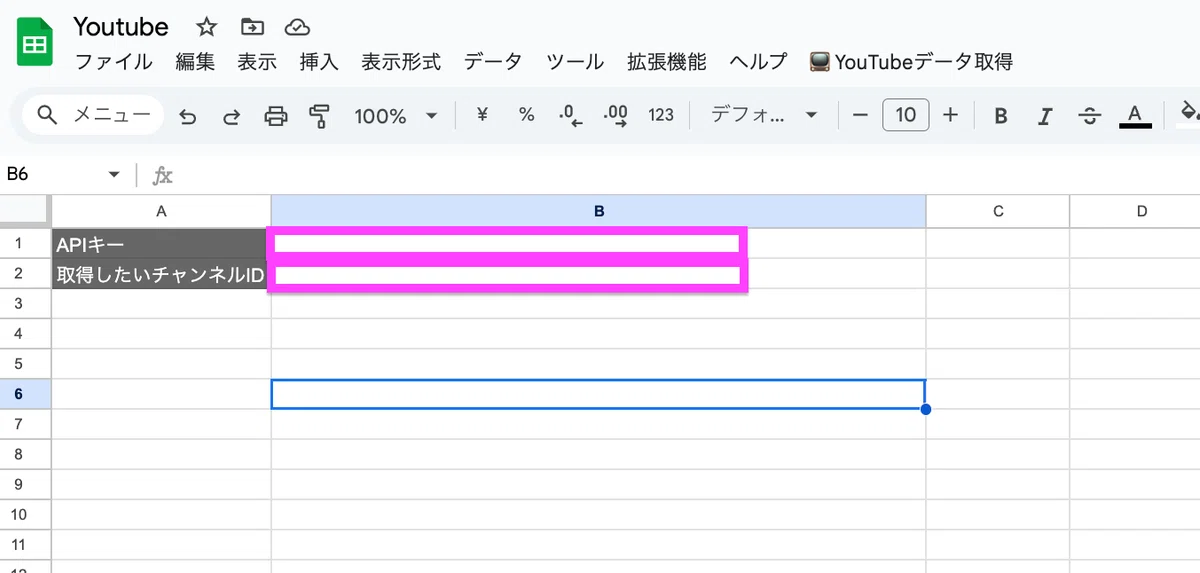
Task: Click the font size field showing 10
Action: [906, 115]
